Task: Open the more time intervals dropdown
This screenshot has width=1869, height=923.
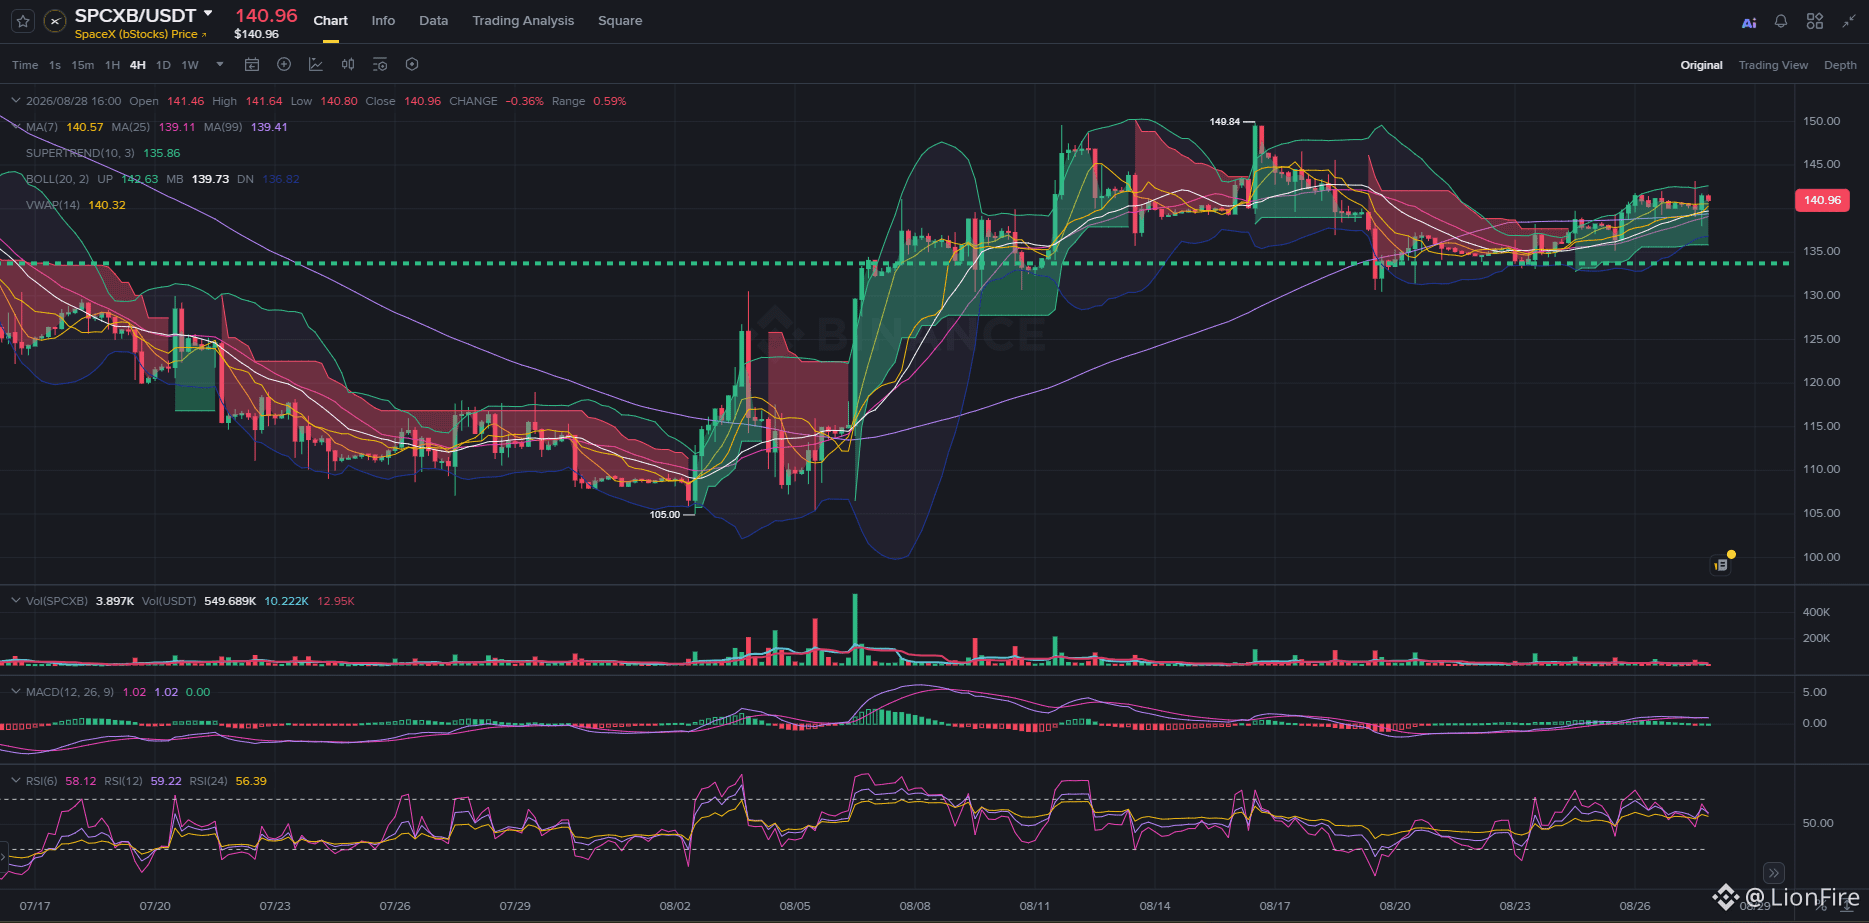Action: coord(220,65)
